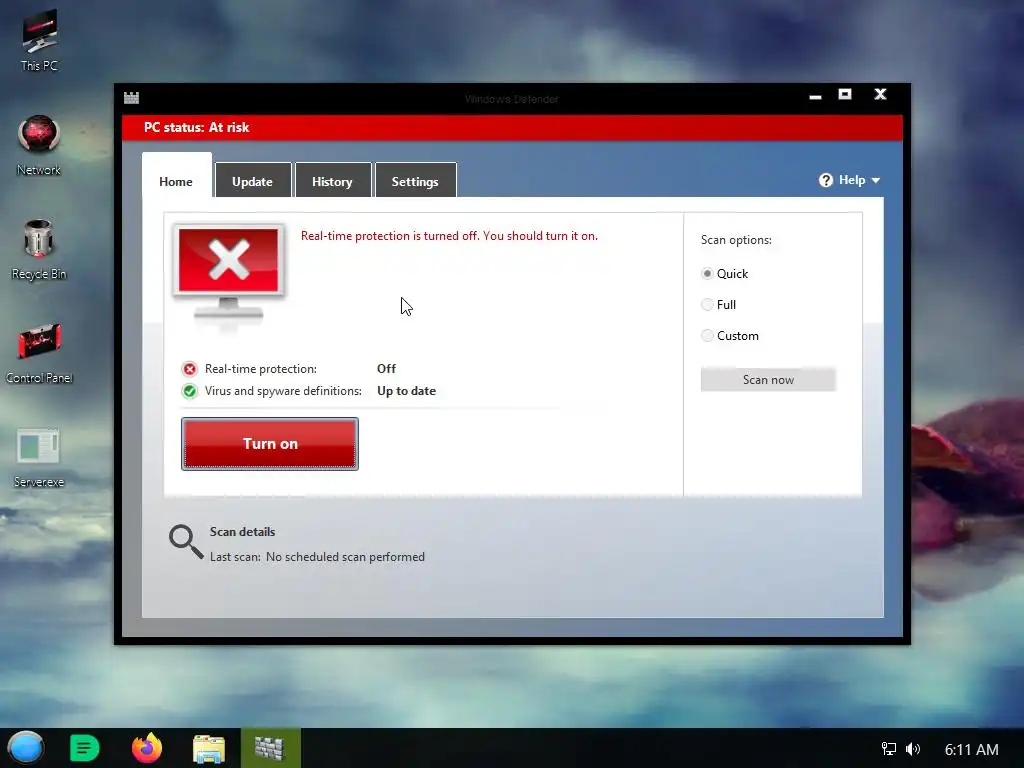Minimize the Windows Defender window

click(815, 95)
